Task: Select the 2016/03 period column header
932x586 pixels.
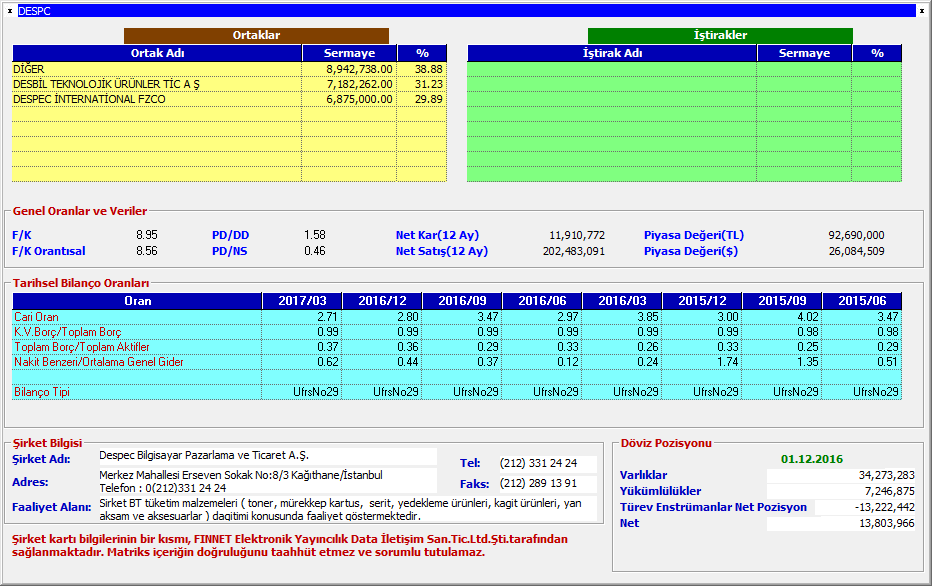Action: [622, 301]
